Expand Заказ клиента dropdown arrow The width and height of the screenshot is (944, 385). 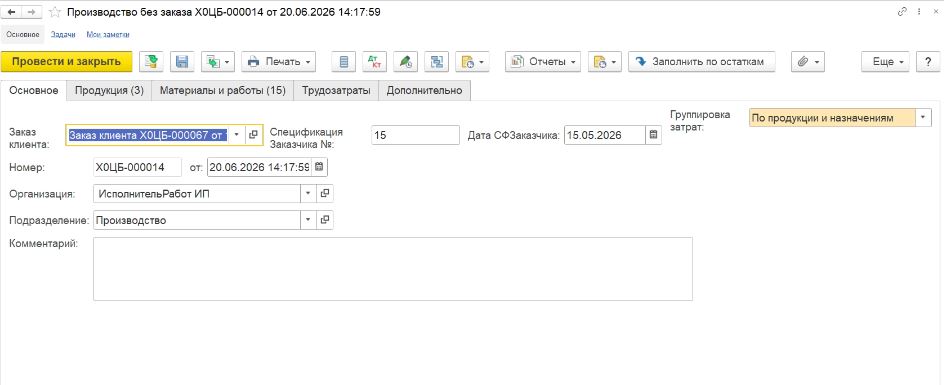(237, 135)
